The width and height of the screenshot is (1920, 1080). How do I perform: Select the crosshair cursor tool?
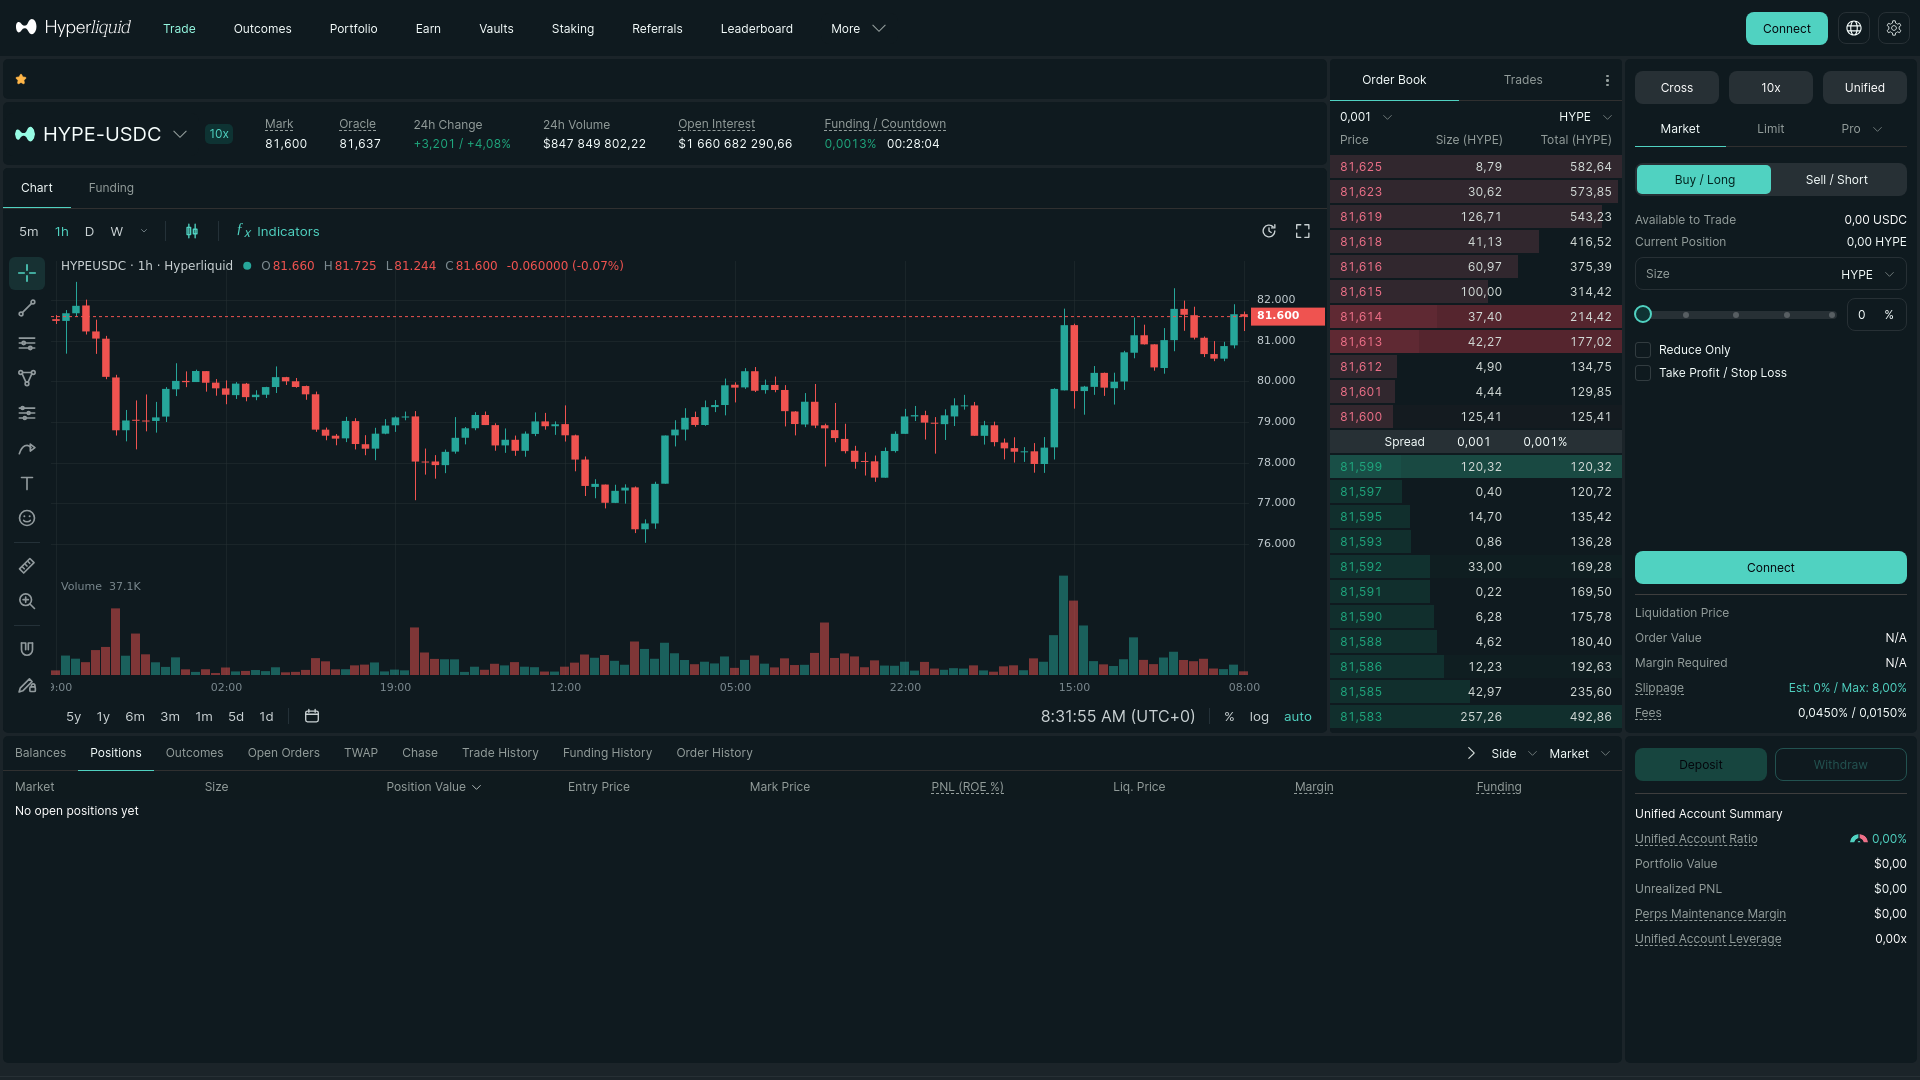pyautogui.click(x=27, y=273)
